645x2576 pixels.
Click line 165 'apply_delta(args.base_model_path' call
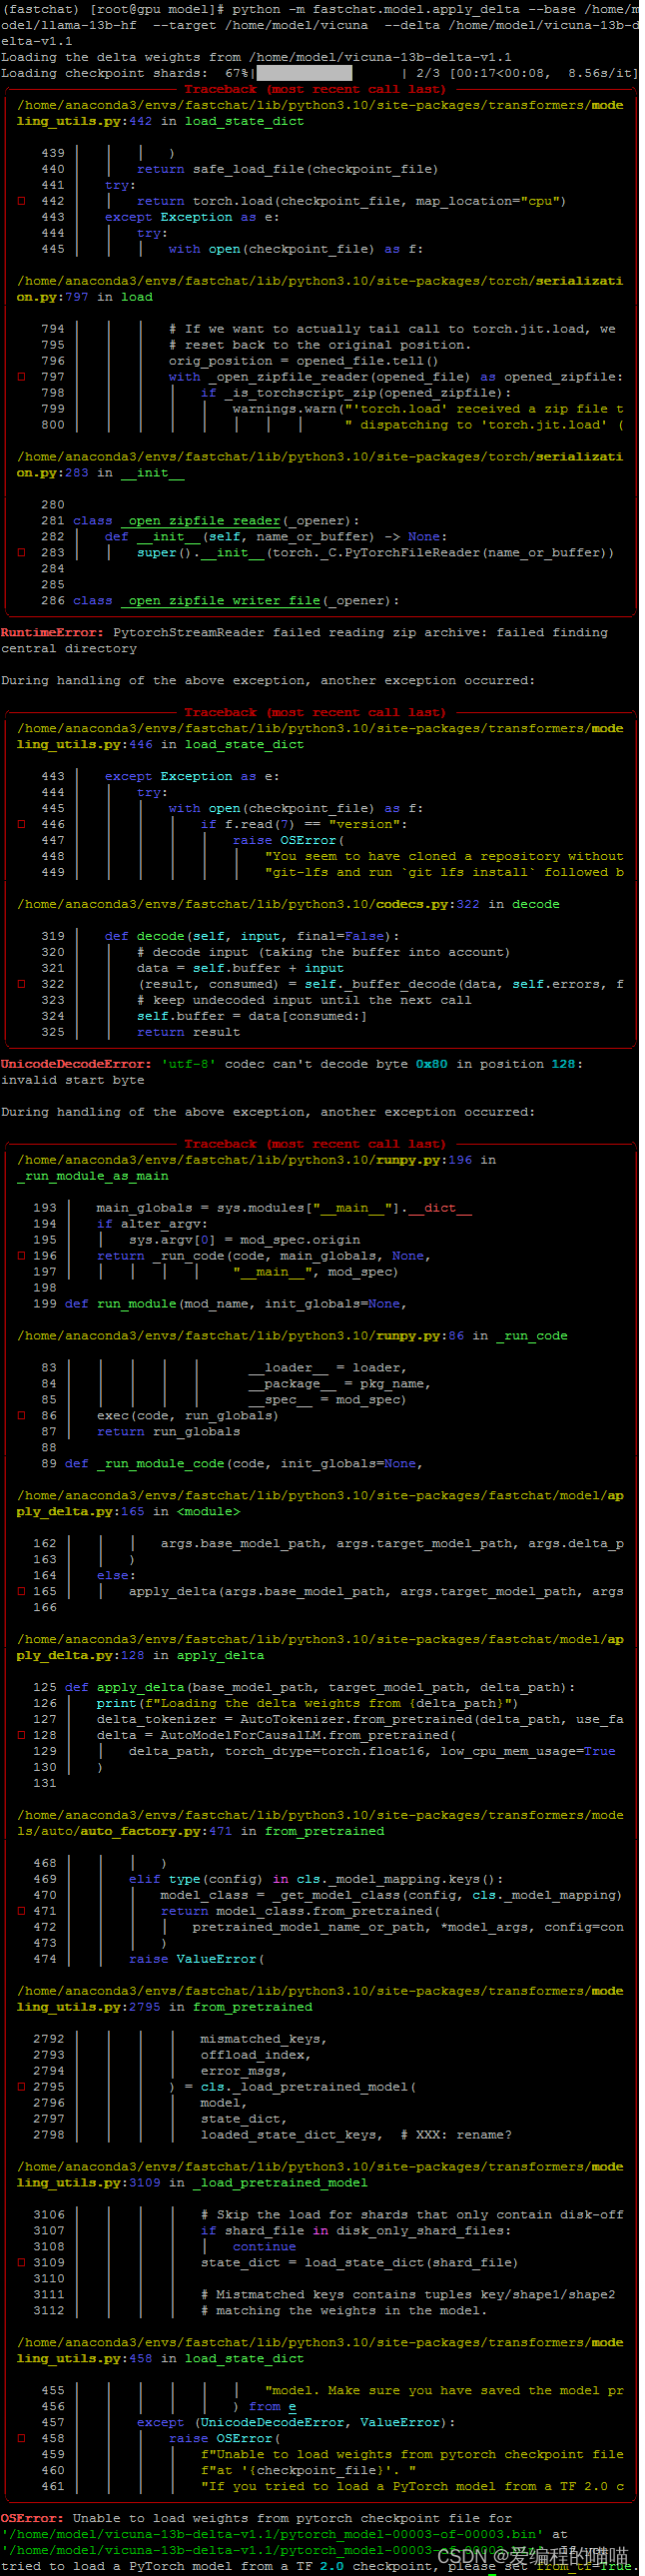376,1593
